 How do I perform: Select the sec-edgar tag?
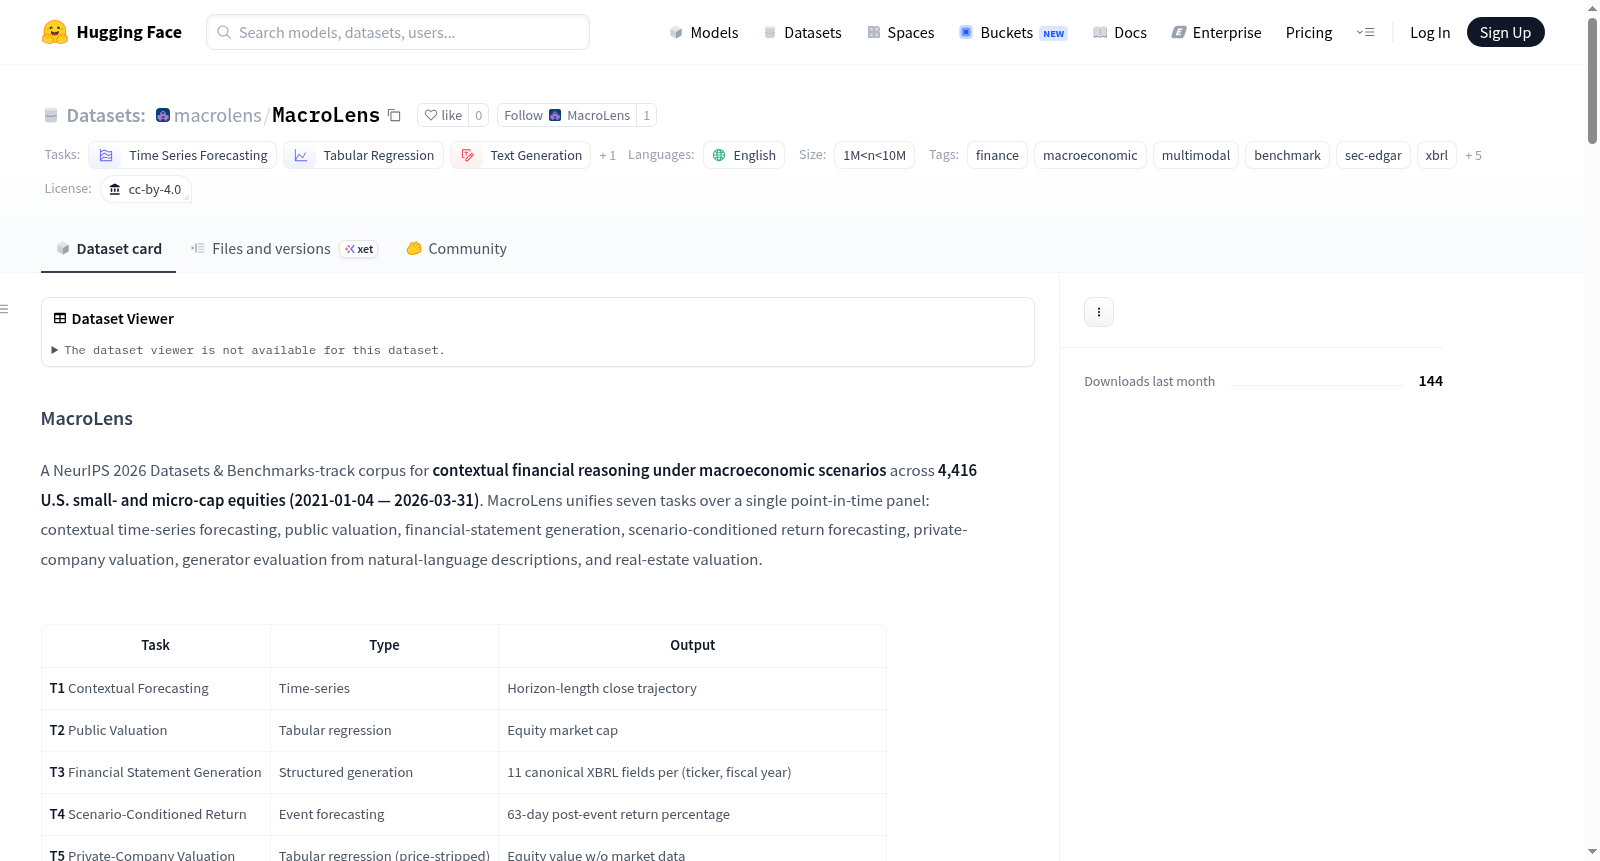click(x=1373, y=155)
